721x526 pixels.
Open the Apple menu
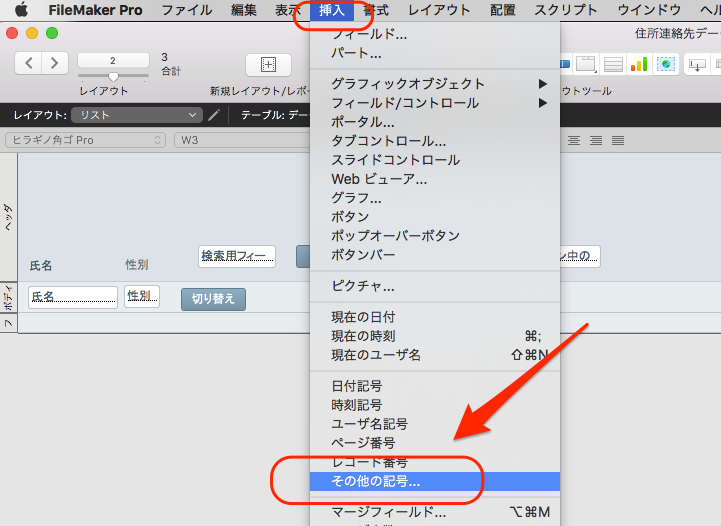pyautogui.click(x=20, y=10)
